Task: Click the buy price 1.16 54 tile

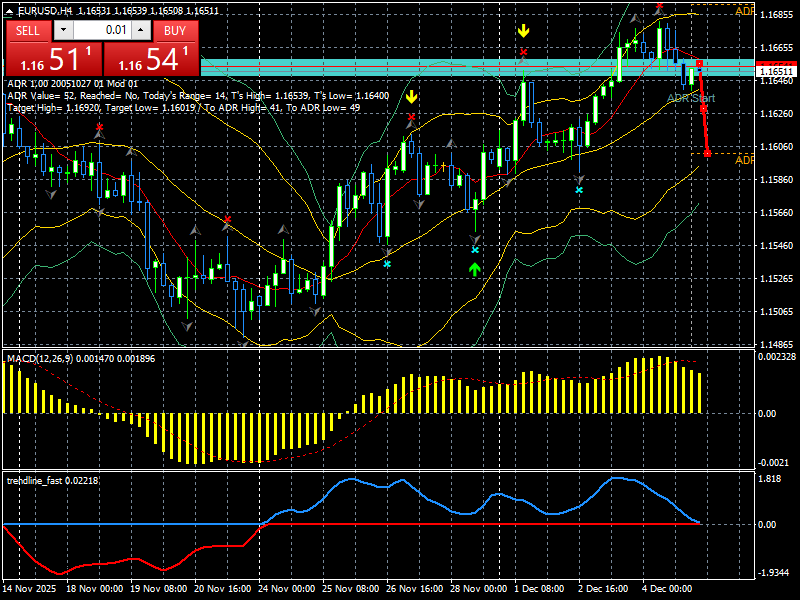Action: 151,59
